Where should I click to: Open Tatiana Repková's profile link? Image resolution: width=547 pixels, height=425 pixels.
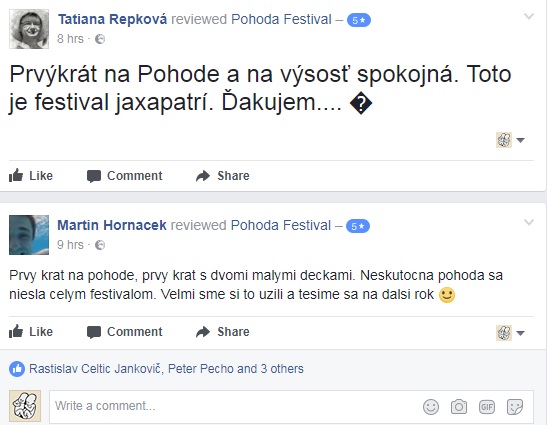coord(112,19)
